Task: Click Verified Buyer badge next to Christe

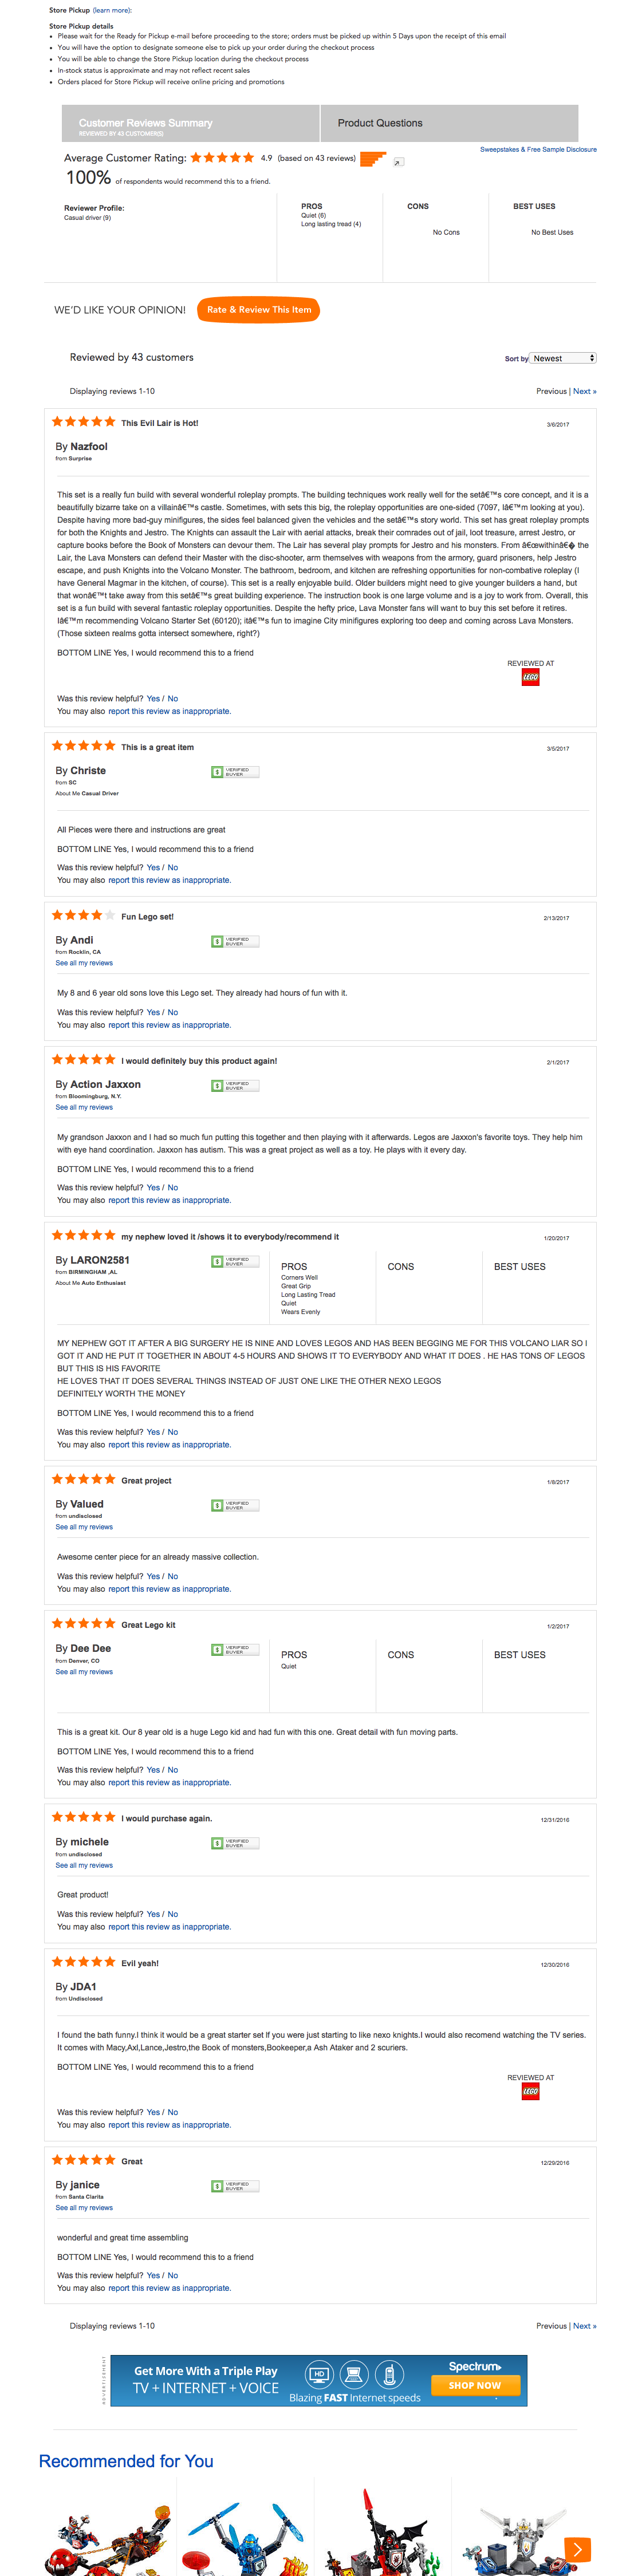Action: click(x=235, y=772)
